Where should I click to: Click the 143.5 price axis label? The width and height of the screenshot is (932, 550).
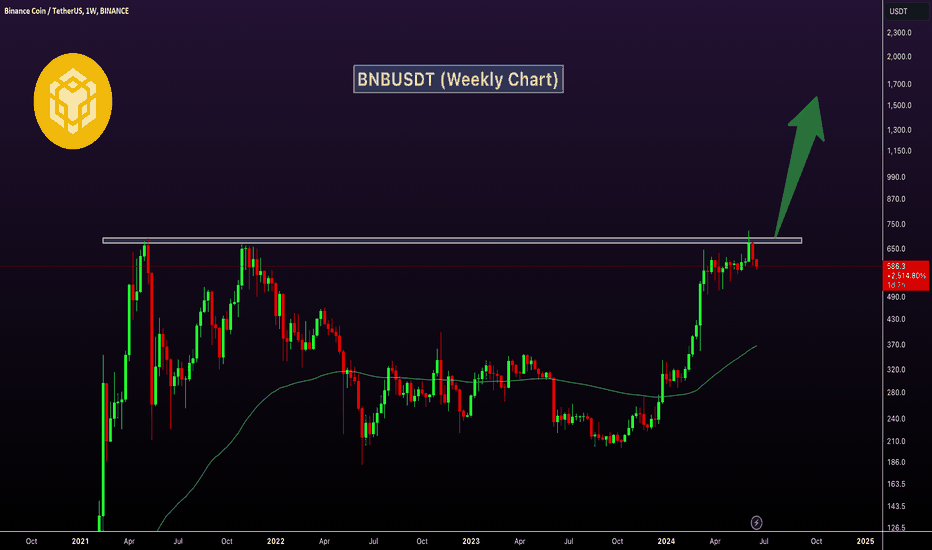[896, 506]
